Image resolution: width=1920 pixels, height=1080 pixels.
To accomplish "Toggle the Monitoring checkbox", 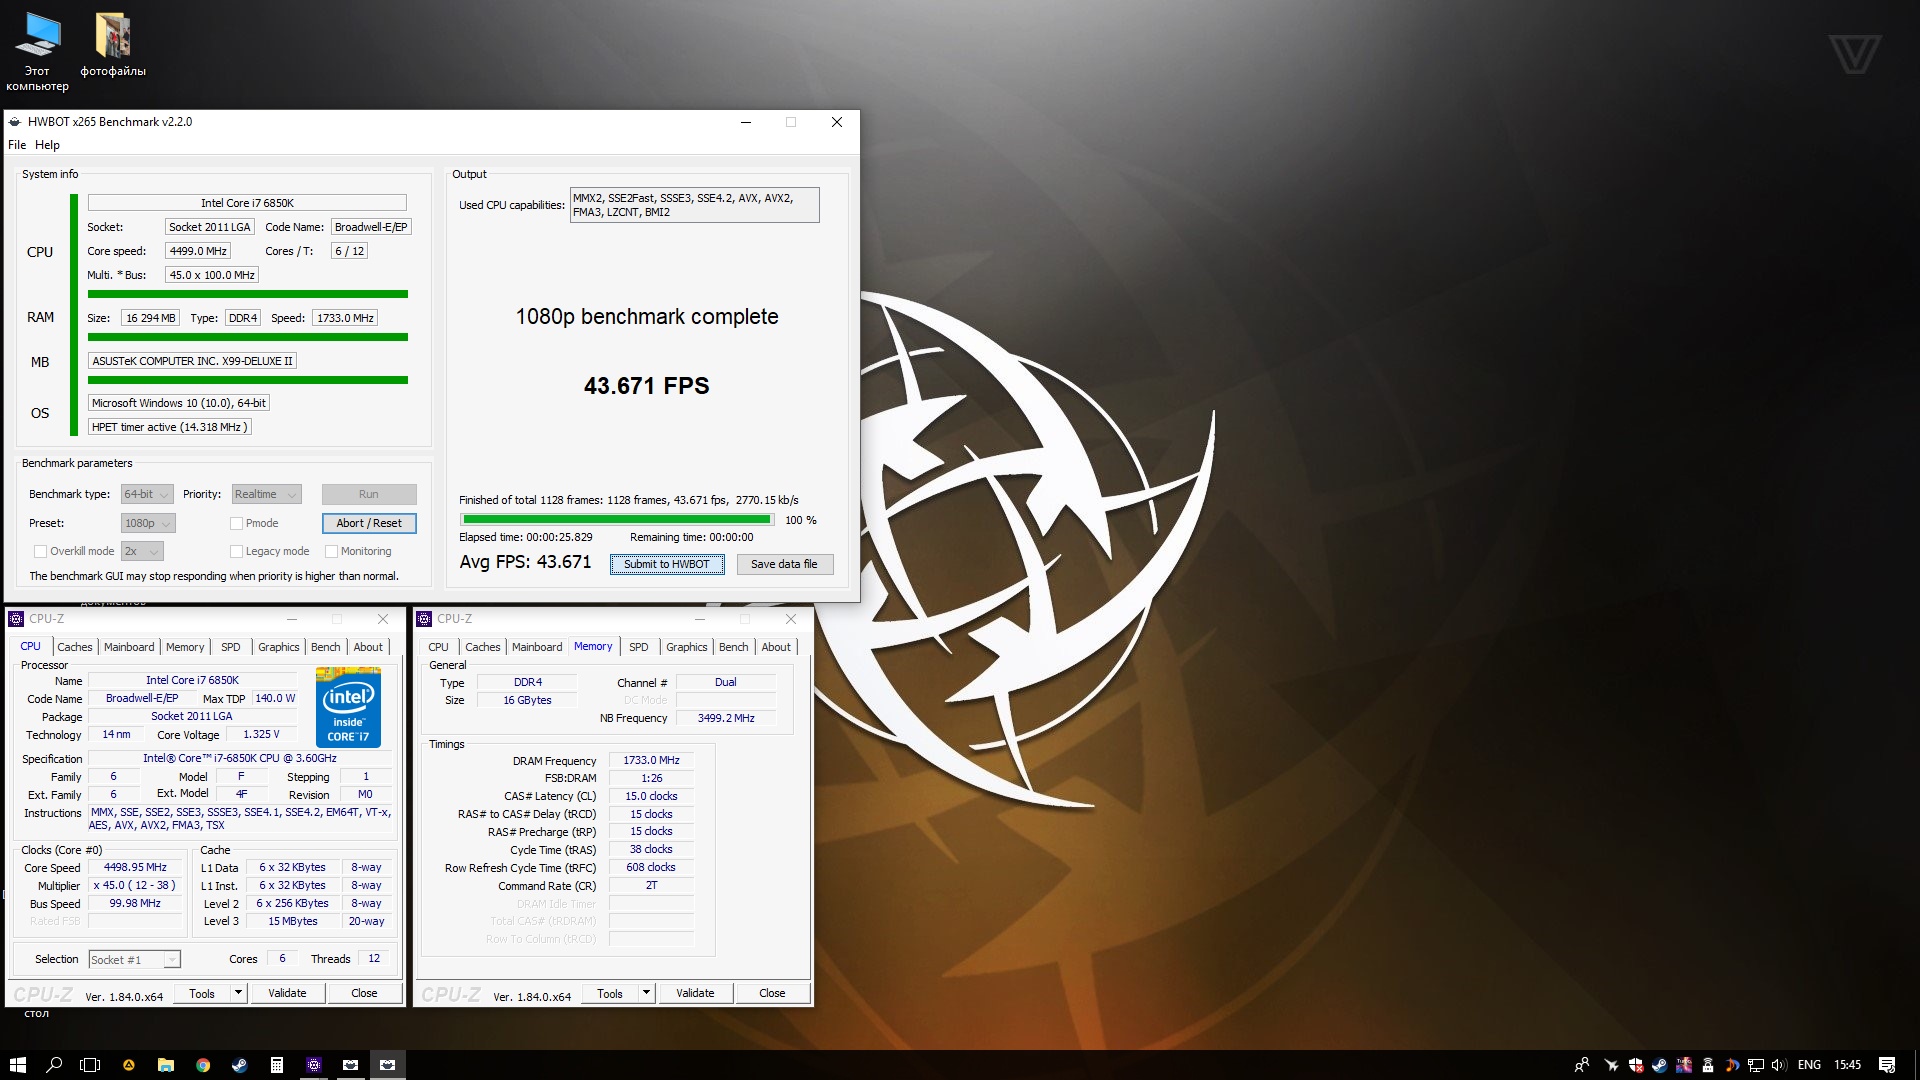I will [x=331, y=551].
